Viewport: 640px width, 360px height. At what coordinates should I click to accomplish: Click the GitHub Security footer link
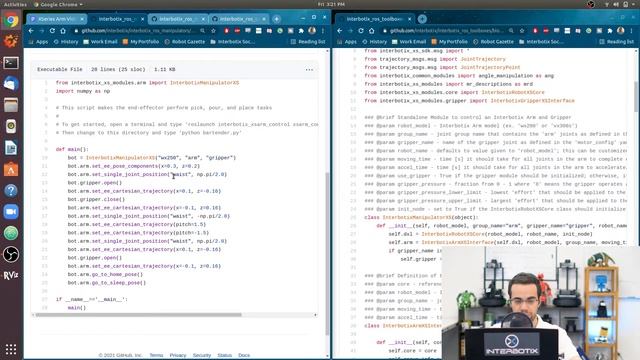[202, 356]
